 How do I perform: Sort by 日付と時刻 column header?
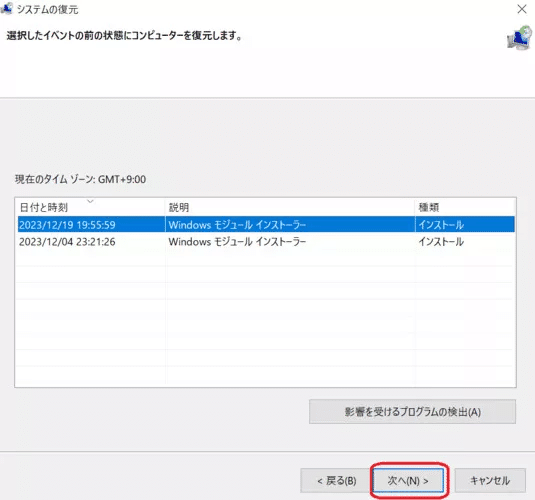pos(90,207)
